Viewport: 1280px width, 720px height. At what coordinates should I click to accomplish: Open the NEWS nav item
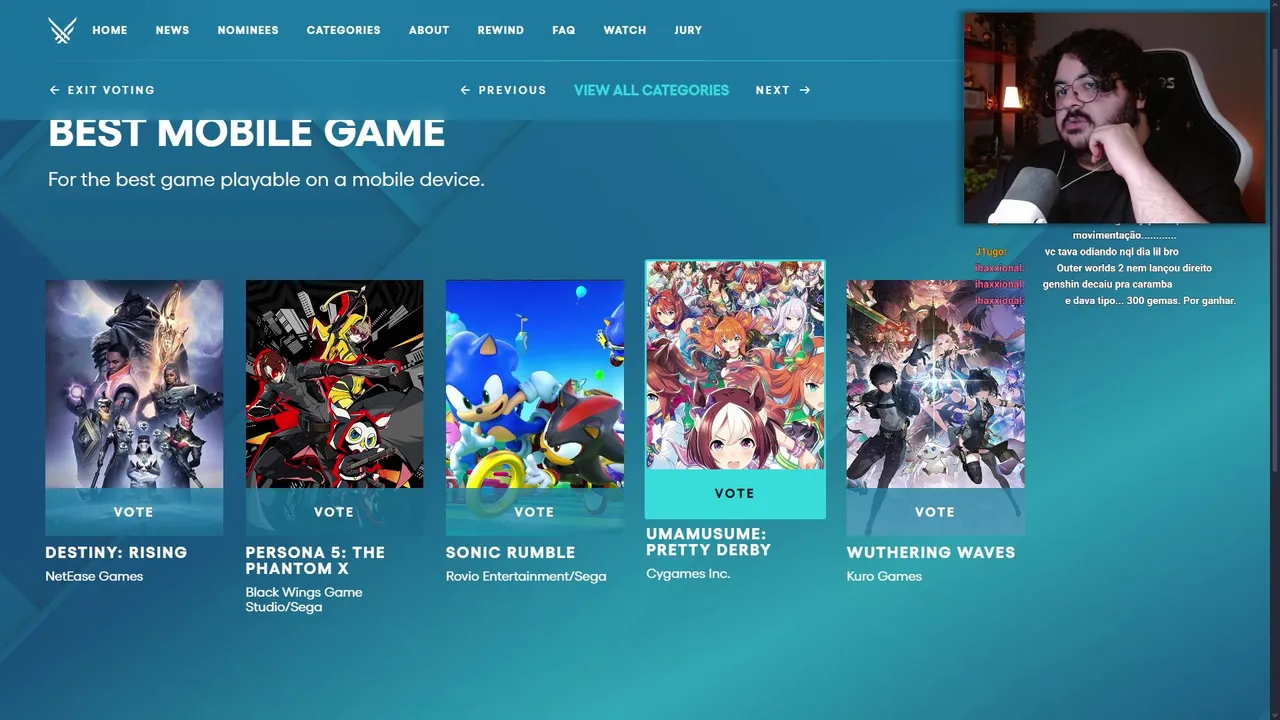point(172,30)
